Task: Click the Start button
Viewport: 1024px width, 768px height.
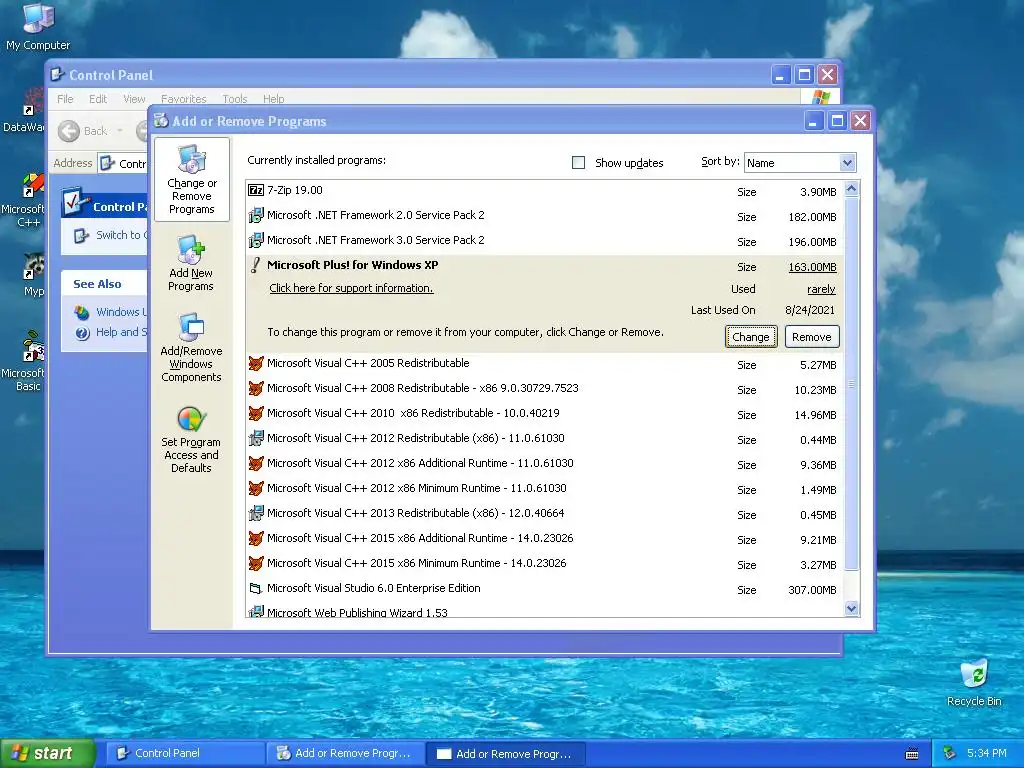Action: (x=47, y=754)
